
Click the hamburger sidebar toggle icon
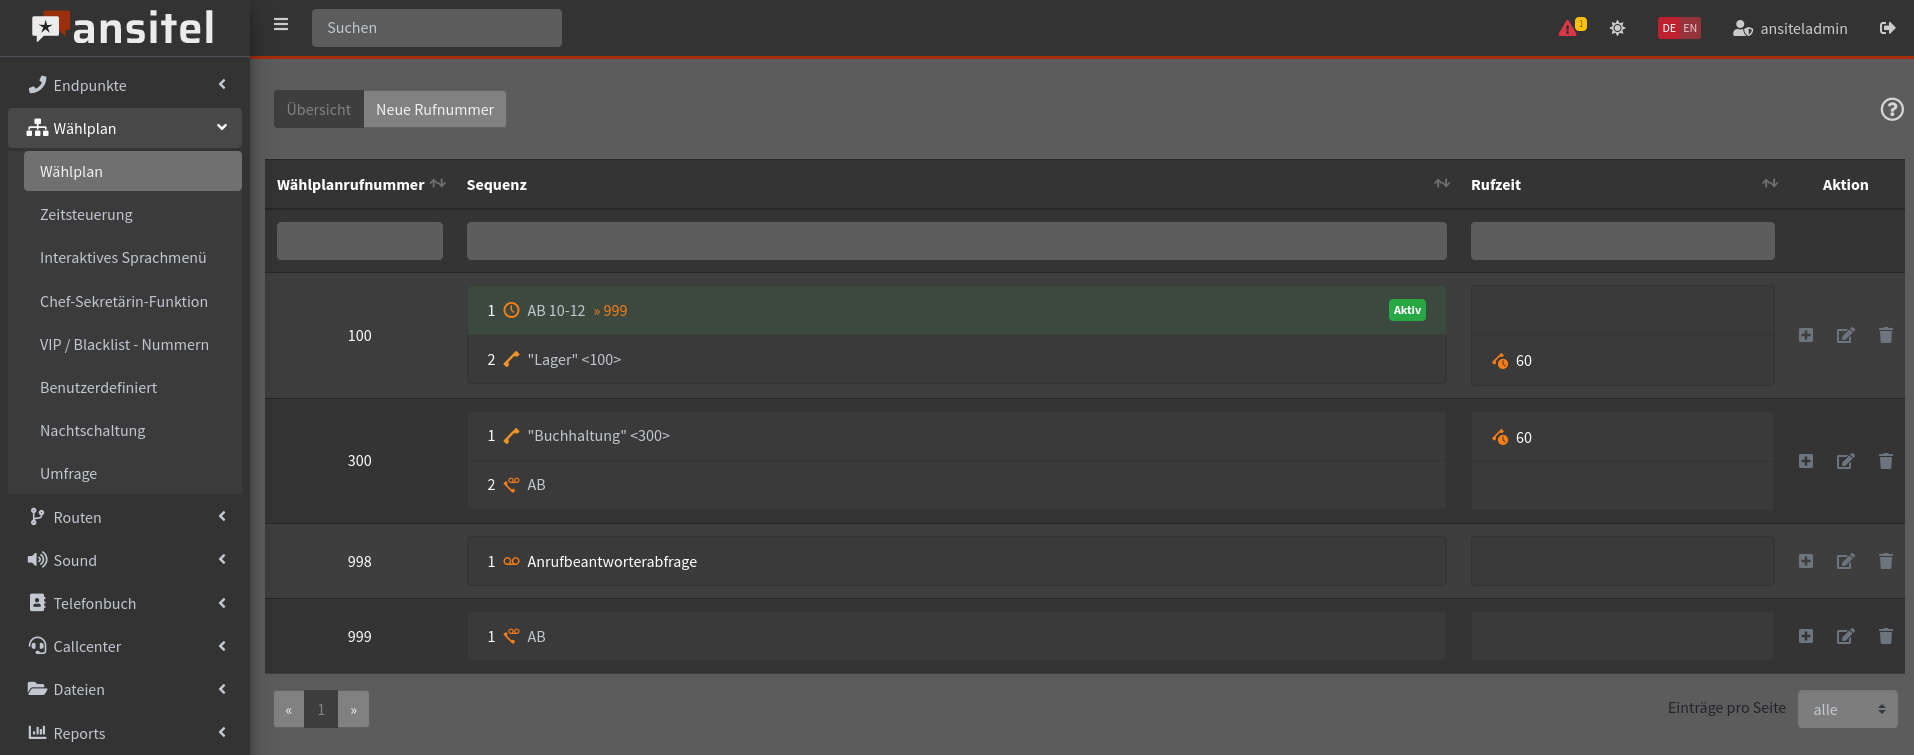pyautogui.click(x=281, y=25)
